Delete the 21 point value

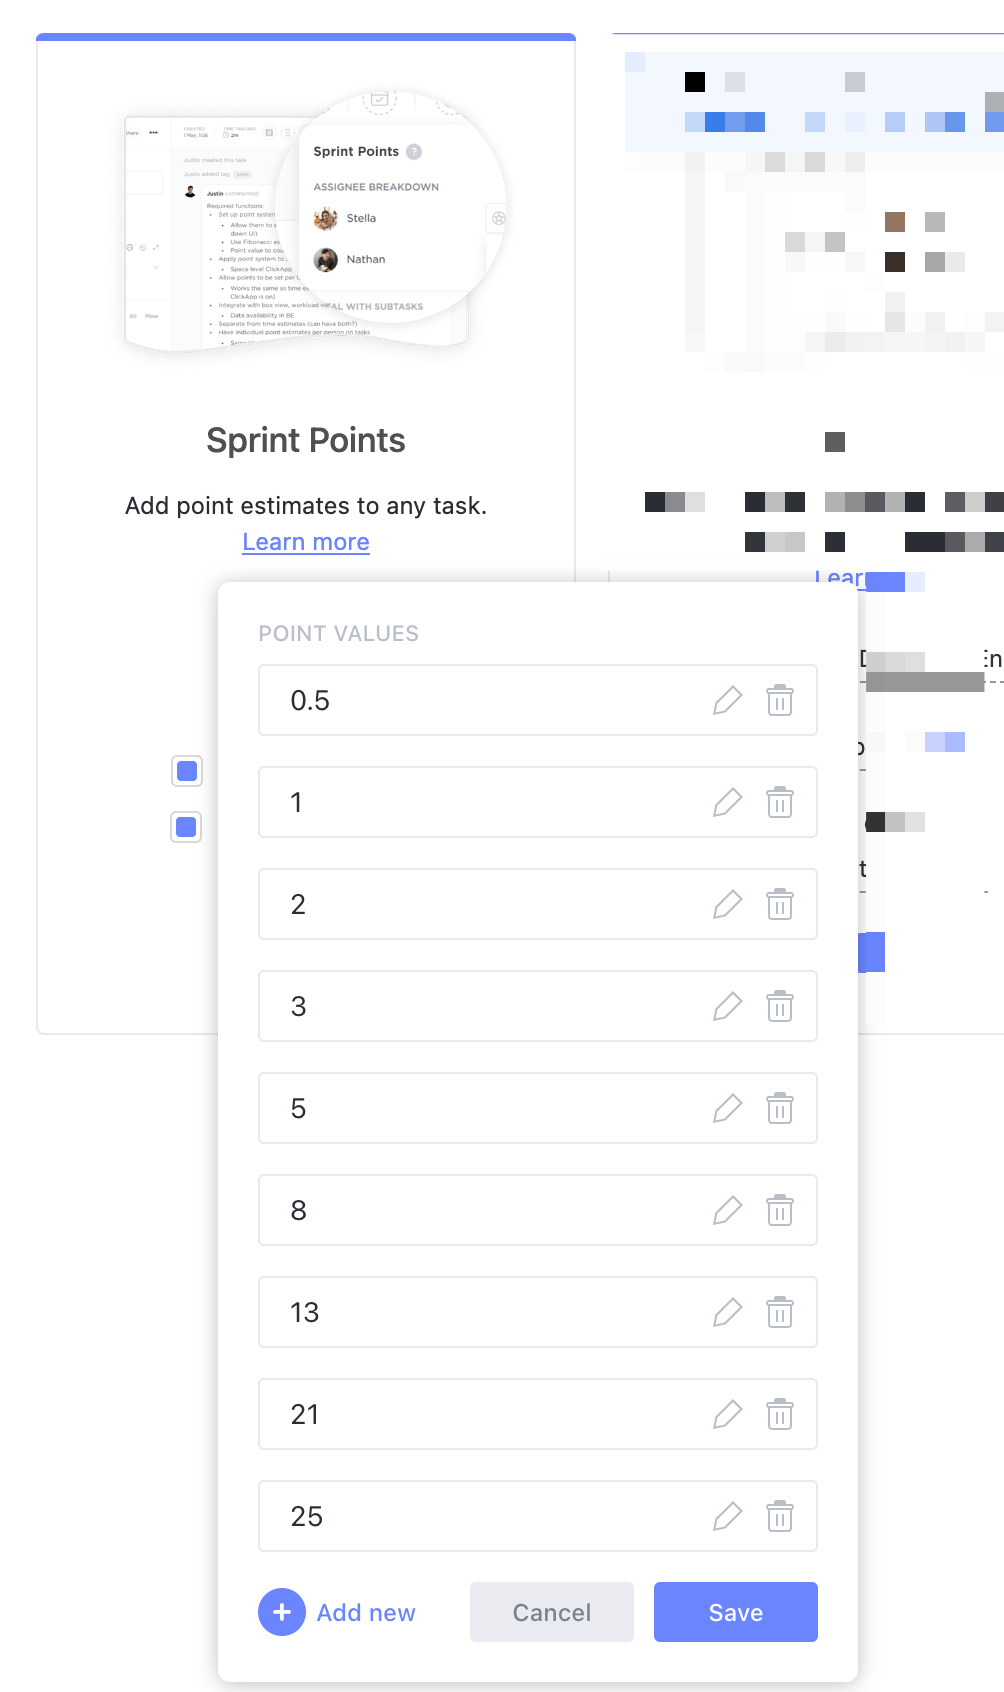click(780, 1414)
